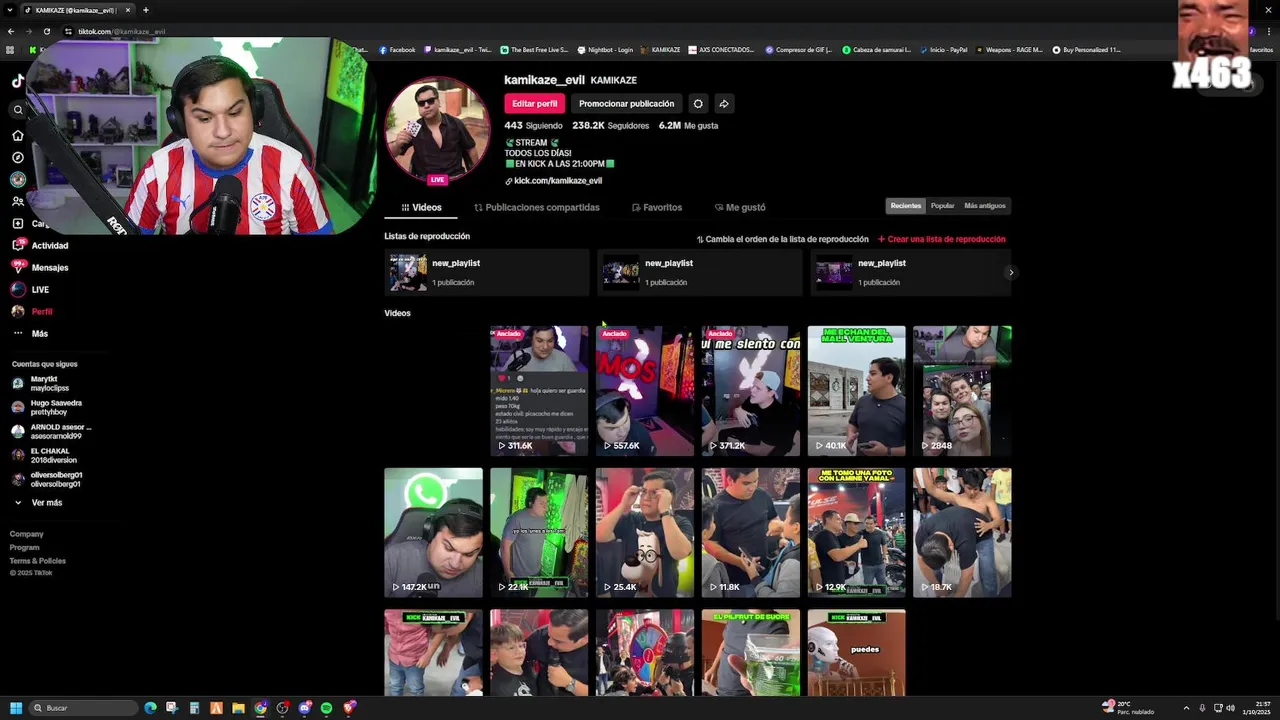This screenshot has height=720, width=1280.
Task: Open followed account Hugo Saavedra
Action: pos(48,407)
